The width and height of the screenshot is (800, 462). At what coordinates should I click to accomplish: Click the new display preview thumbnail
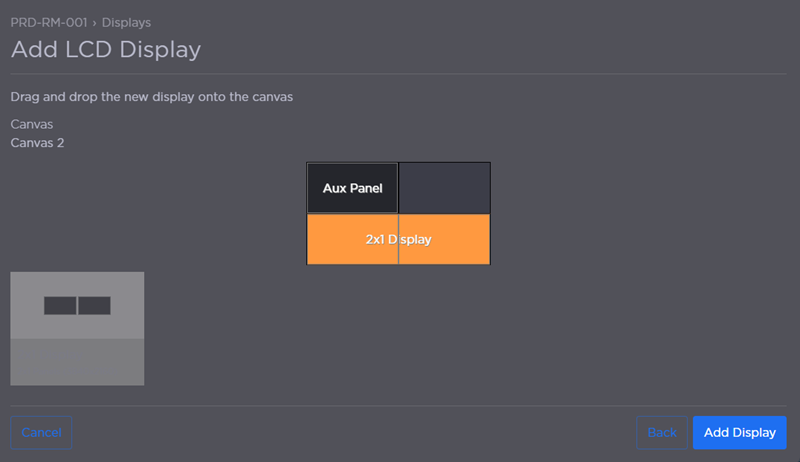point(77,328)
